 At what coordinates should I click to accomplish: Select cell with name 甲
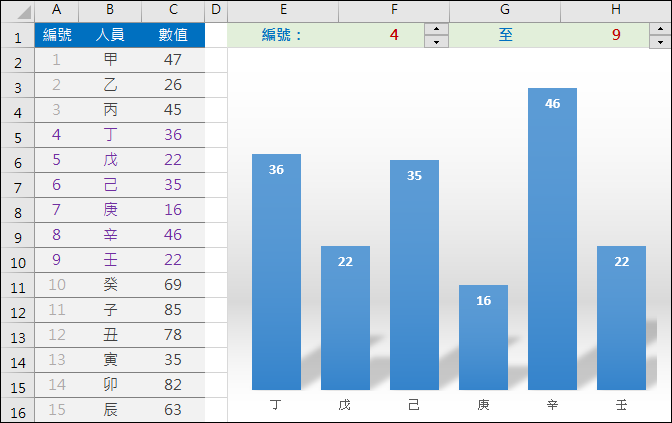click(x=110, y=60)
